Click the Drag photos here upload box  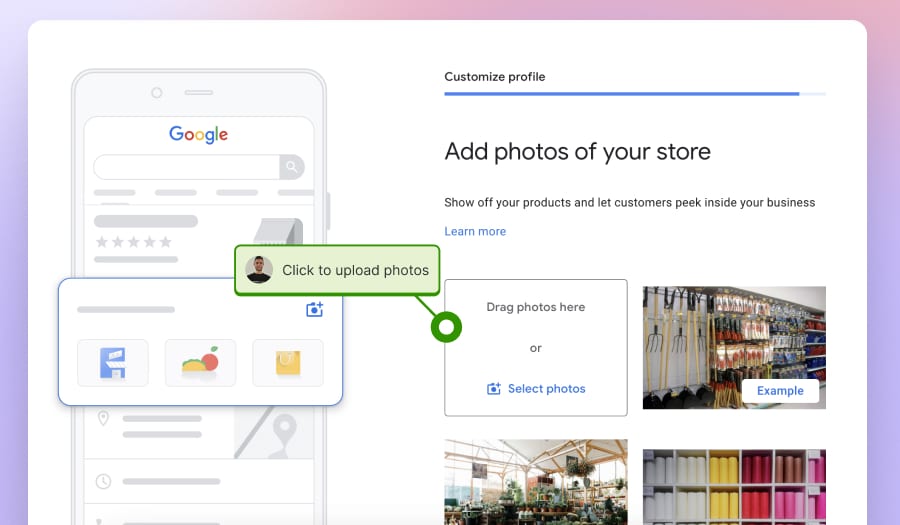[x=536, y=348]
